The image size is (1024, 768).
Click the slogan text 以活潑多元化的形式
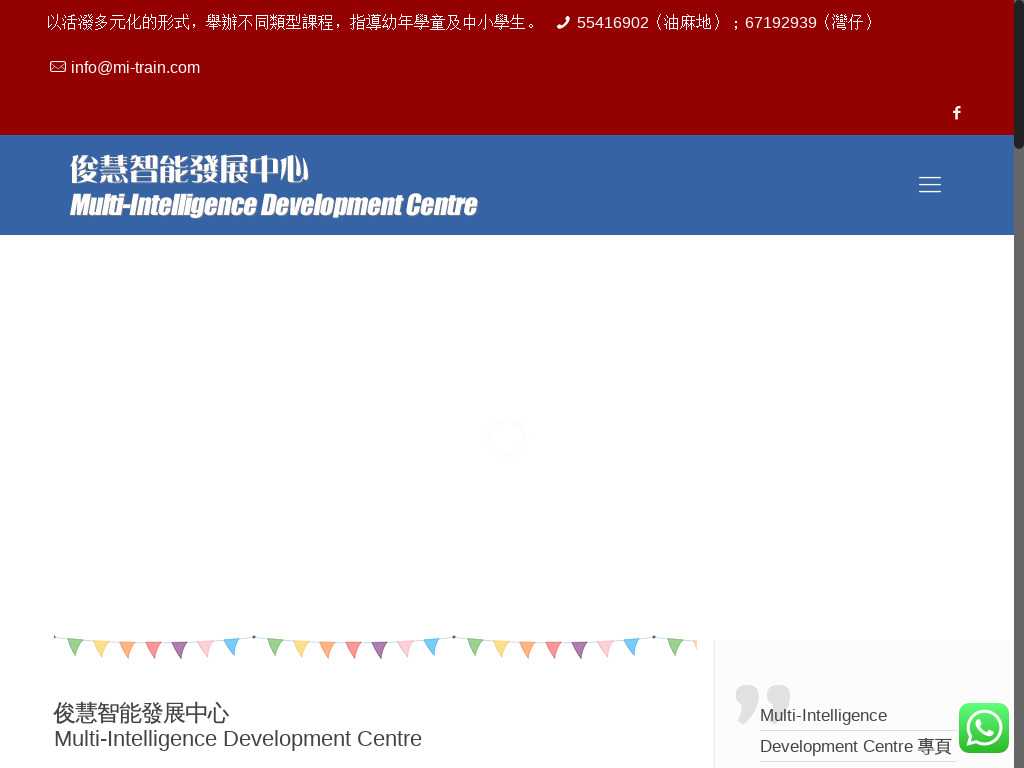pyautogui.click(x=118, y=23)
